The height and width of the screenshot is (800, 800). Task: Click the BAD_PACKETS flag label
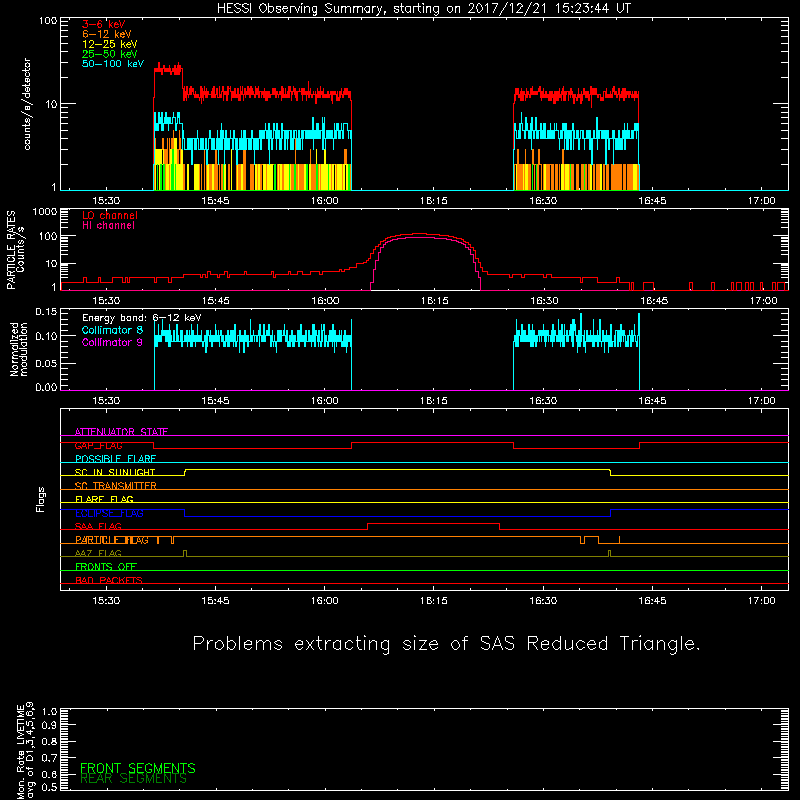click(x=109, y=580)
